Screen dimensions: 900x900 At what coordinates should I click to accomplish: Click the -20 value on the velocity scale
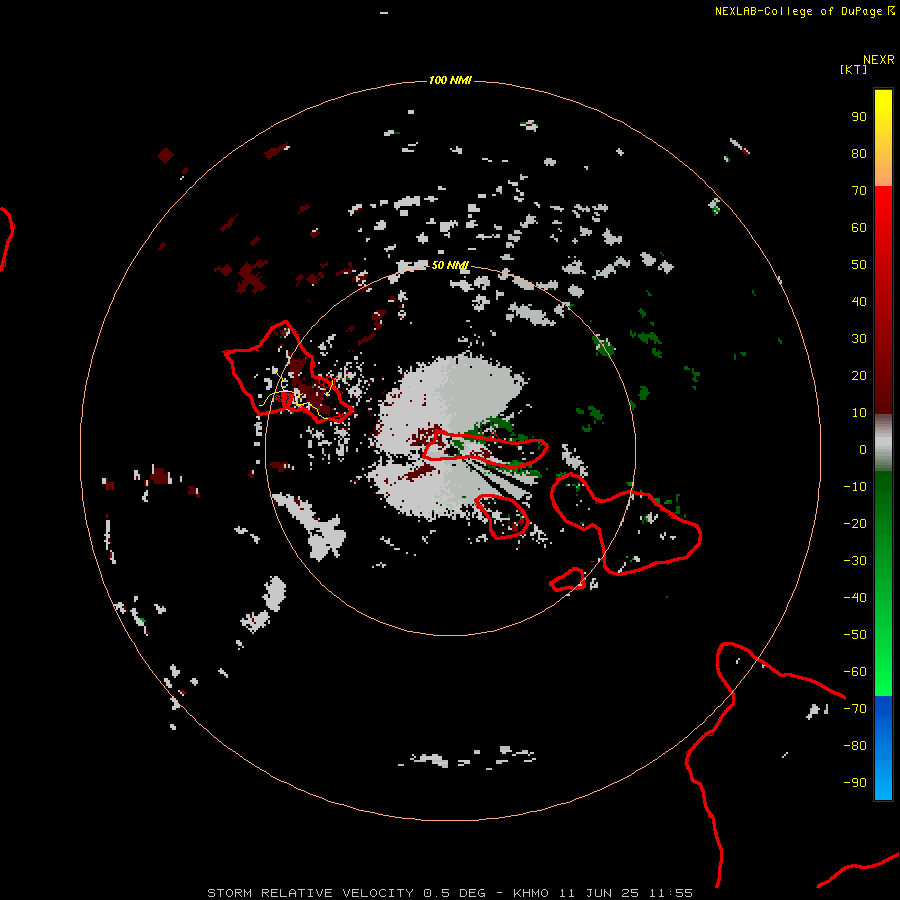pyautogui.click(x=855, y=523)
